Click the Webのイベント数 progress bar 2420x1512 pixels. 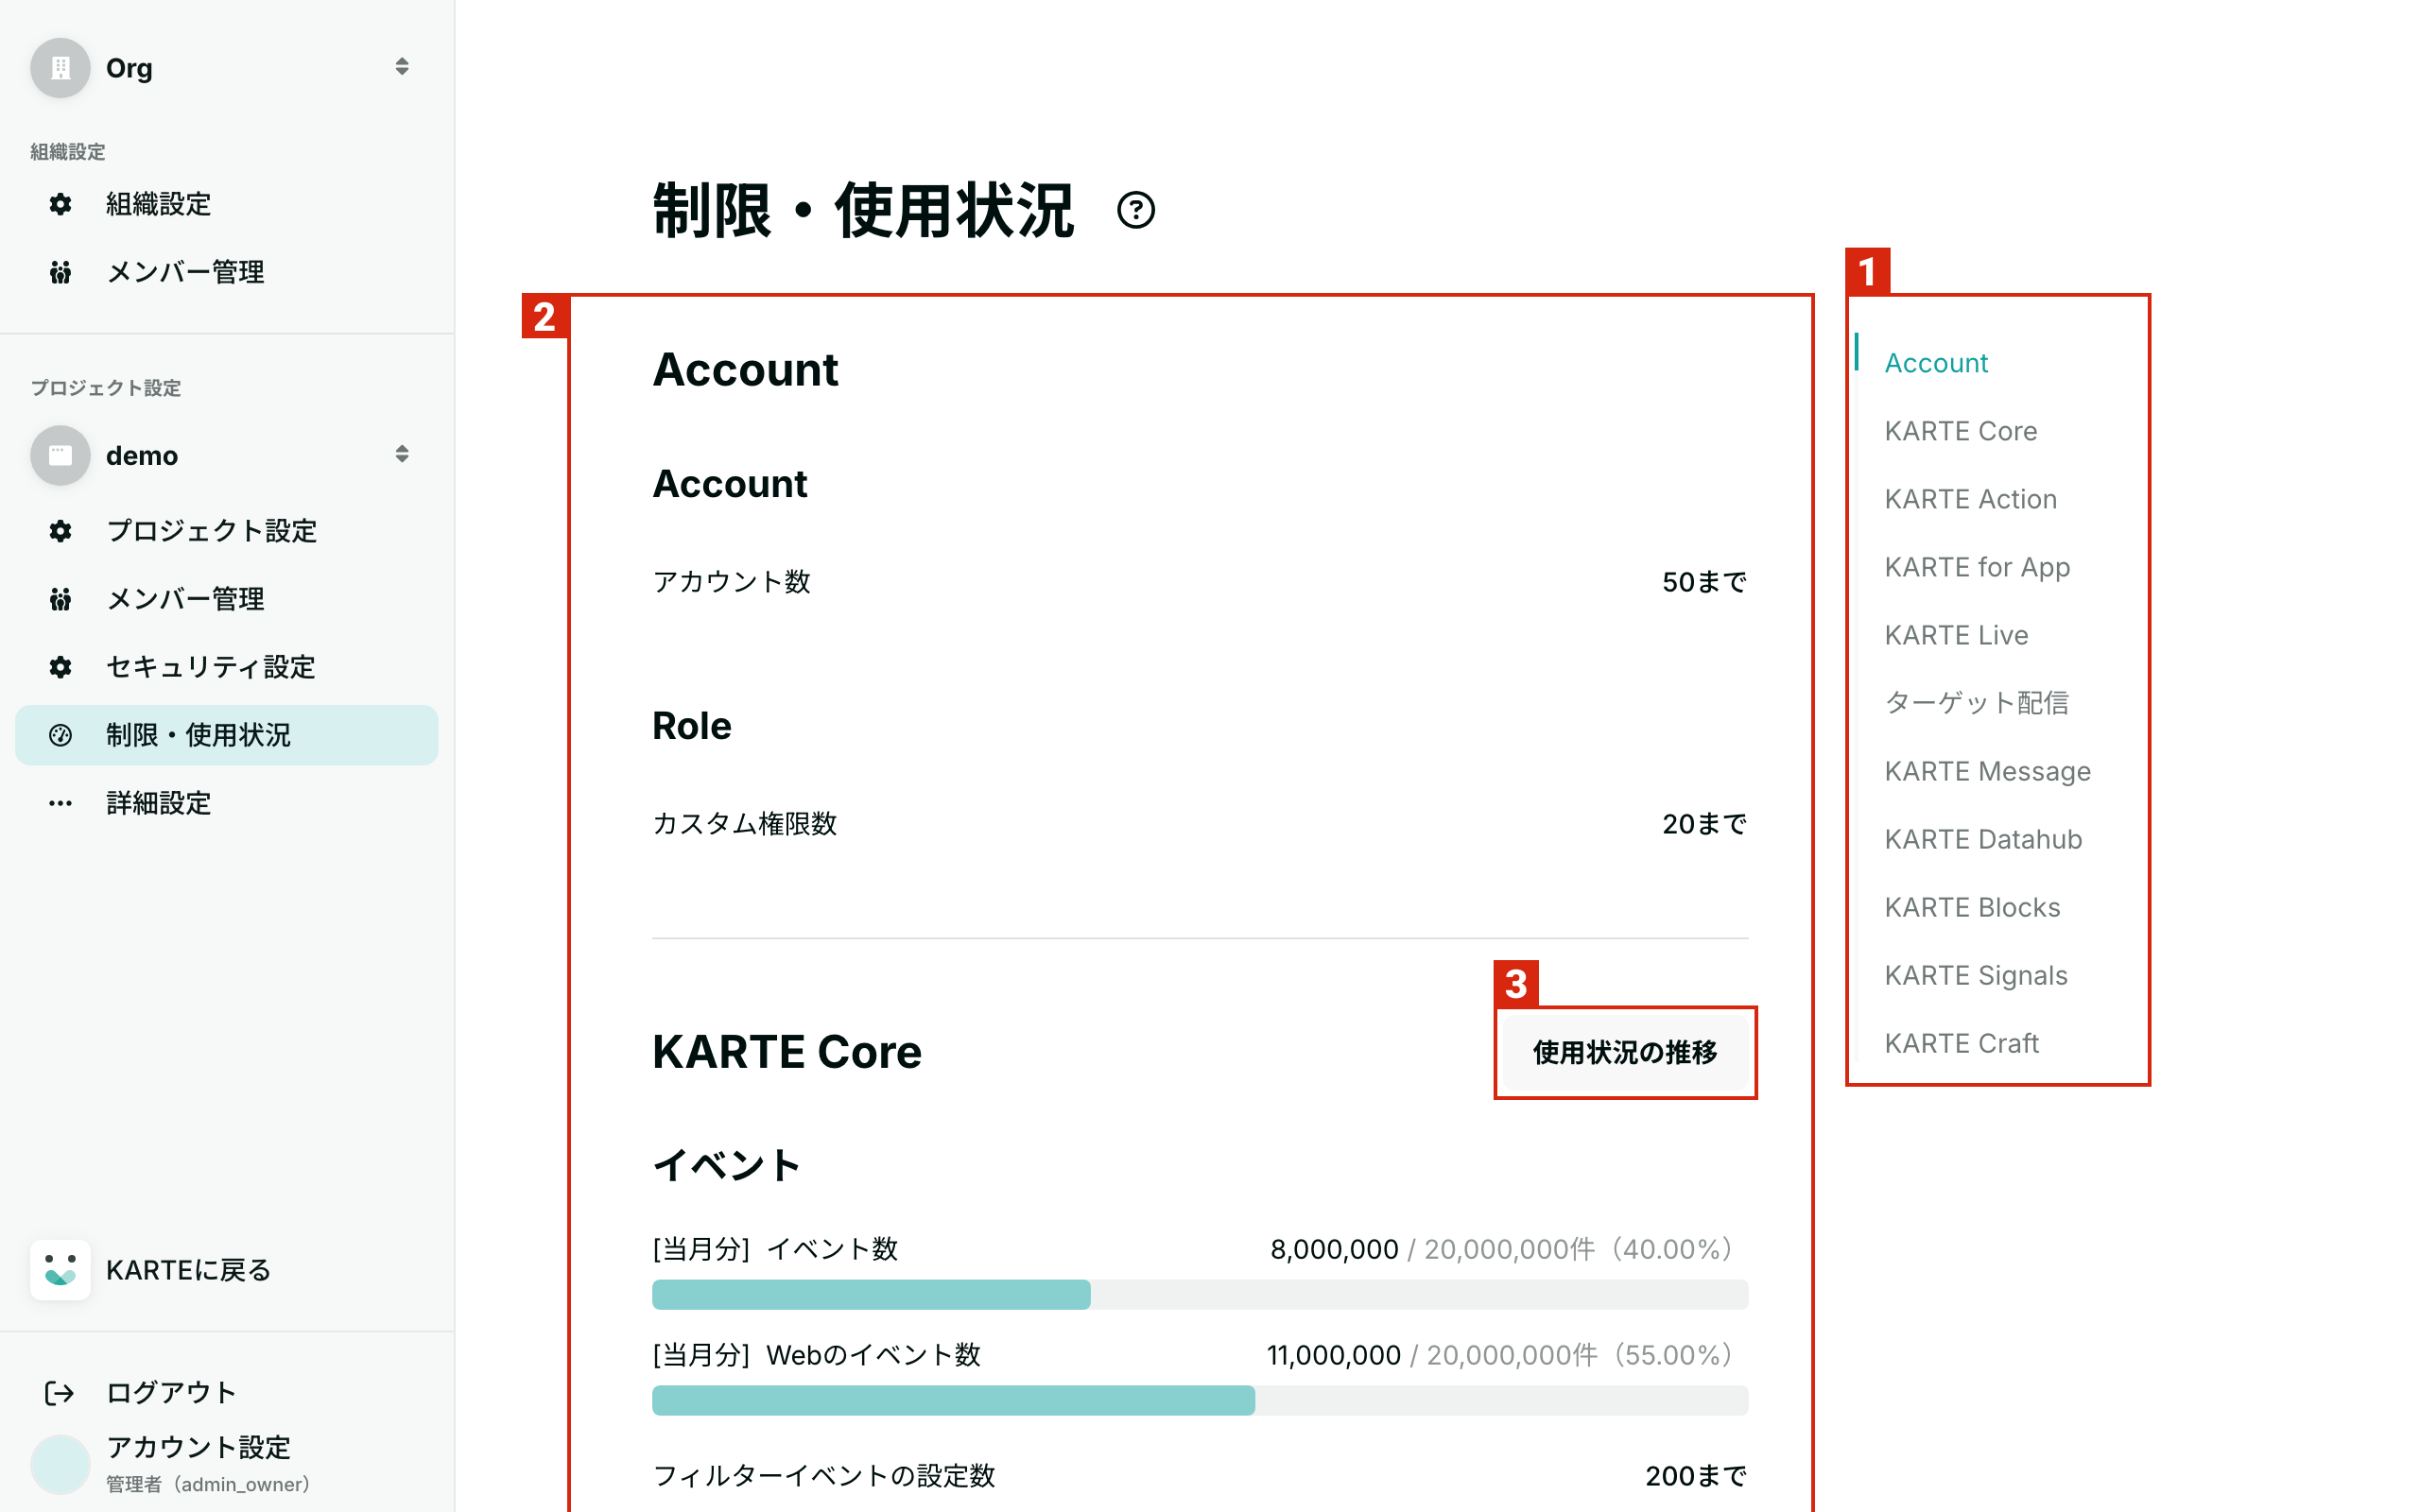[x=1200, y=1400]
